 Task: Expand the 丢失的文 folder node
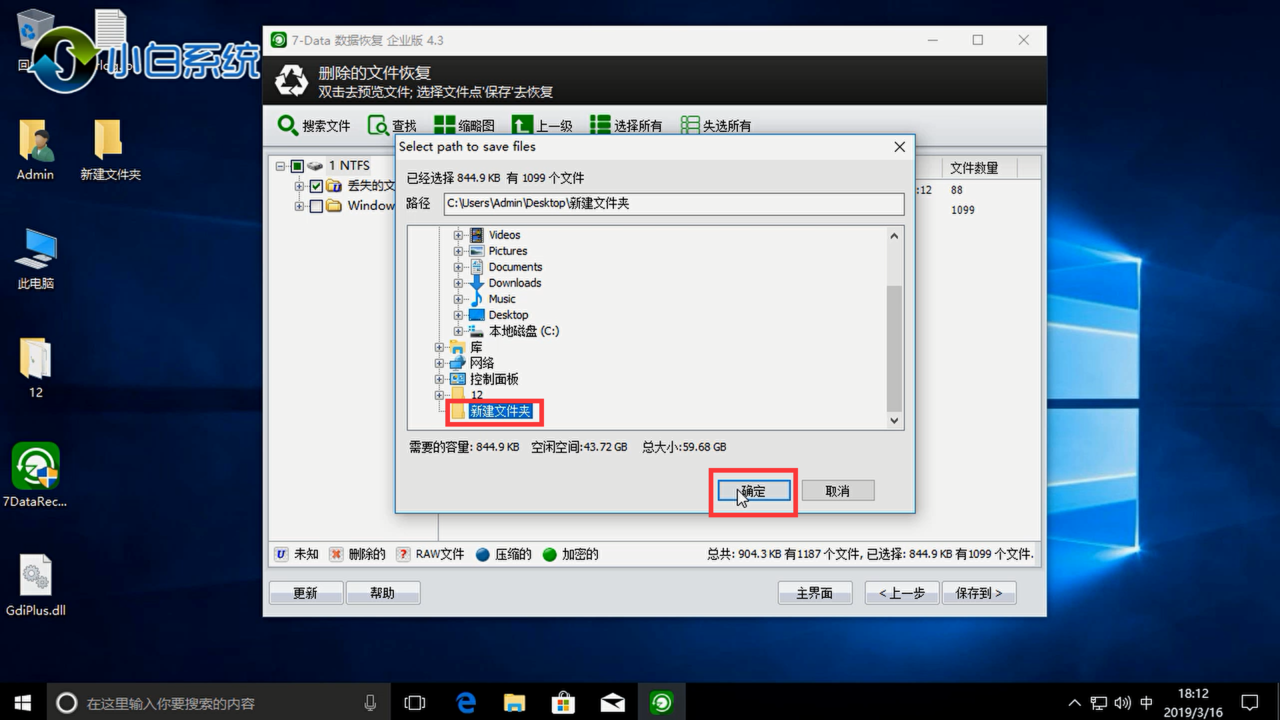coord(299,186)
